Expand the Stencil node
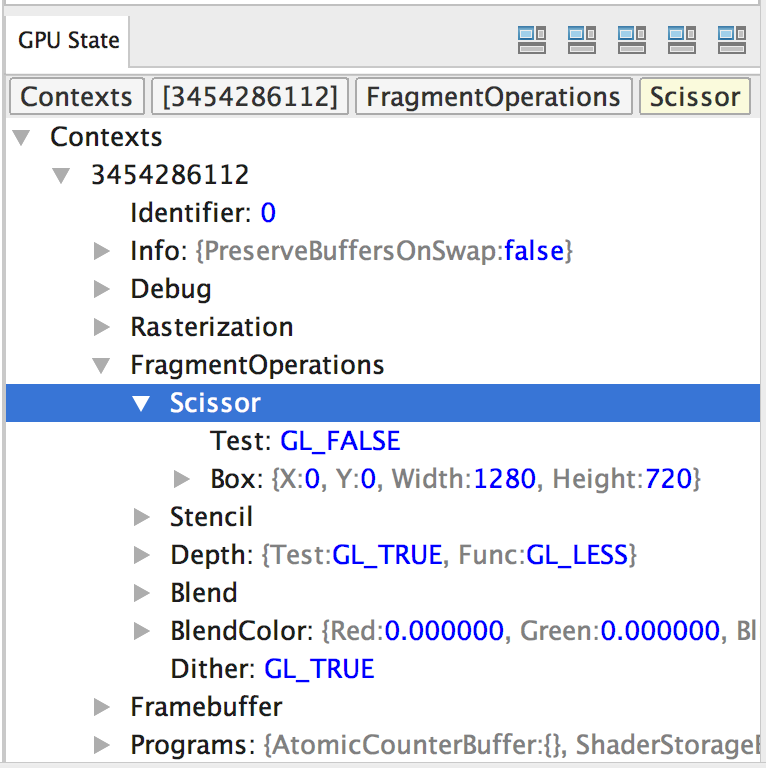Image resolution: width=766 pixels, height=768 pixels. tap(141, 517)
